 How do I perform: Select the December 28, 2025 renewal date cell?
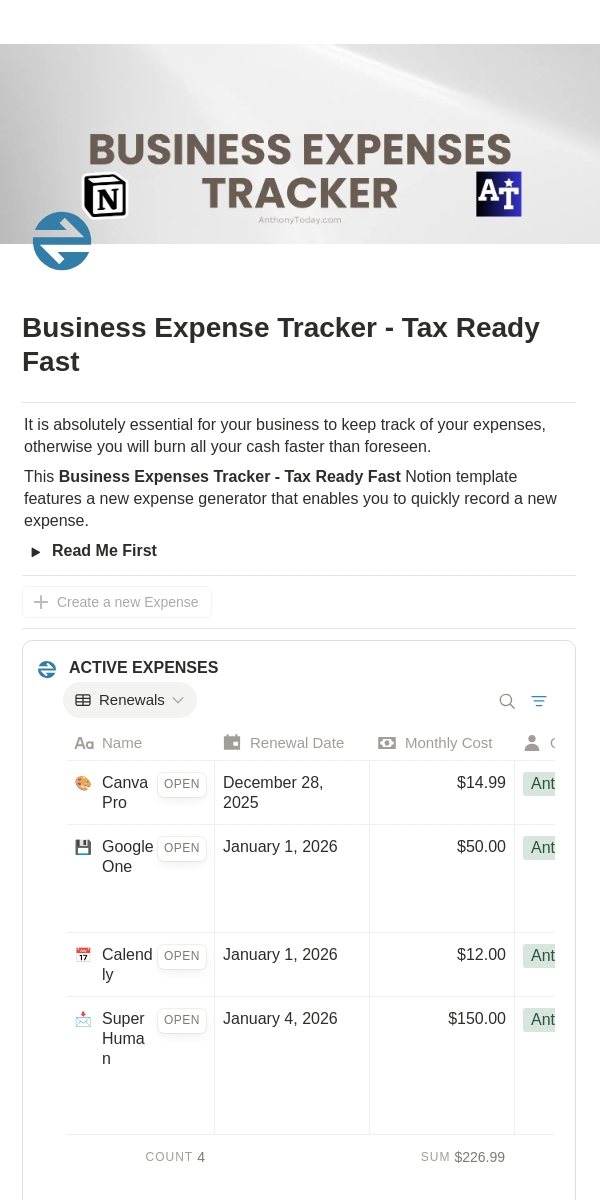point(292,793)
